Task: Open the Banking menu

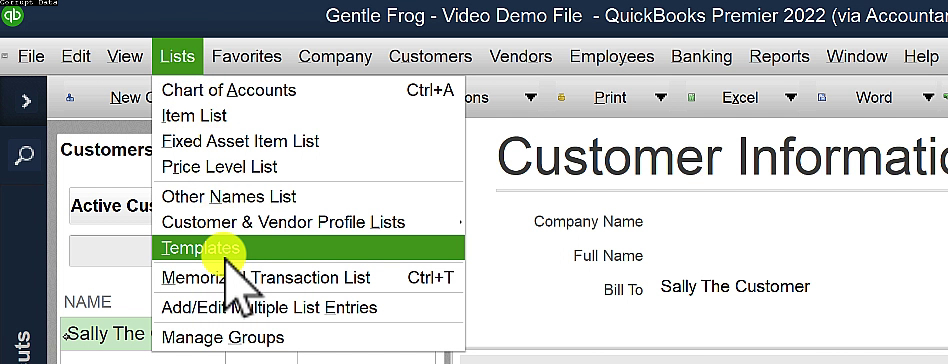Action: [701, 56]
